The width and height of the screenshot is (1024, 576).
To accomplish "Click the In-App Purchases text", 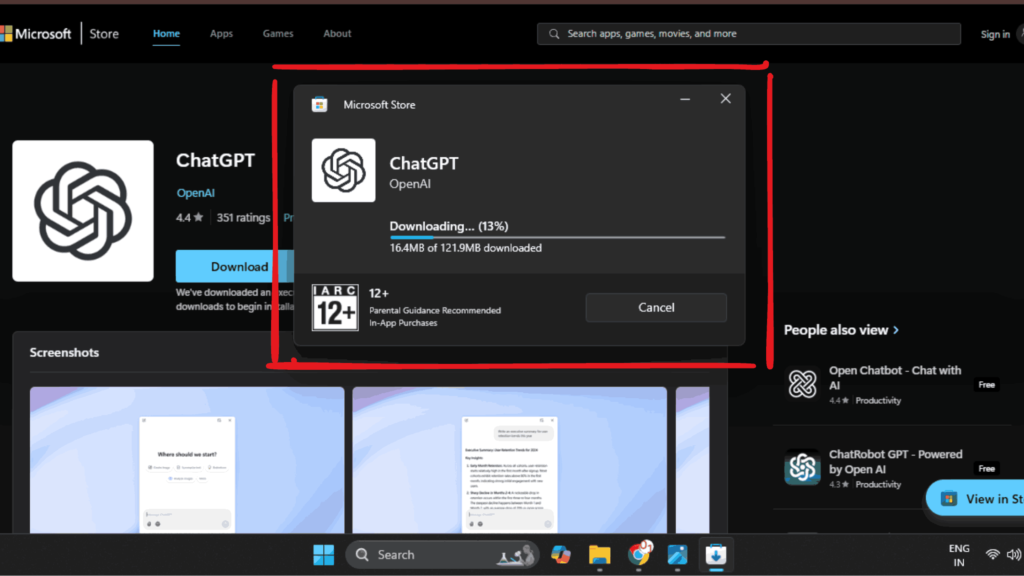I will 403,323.
